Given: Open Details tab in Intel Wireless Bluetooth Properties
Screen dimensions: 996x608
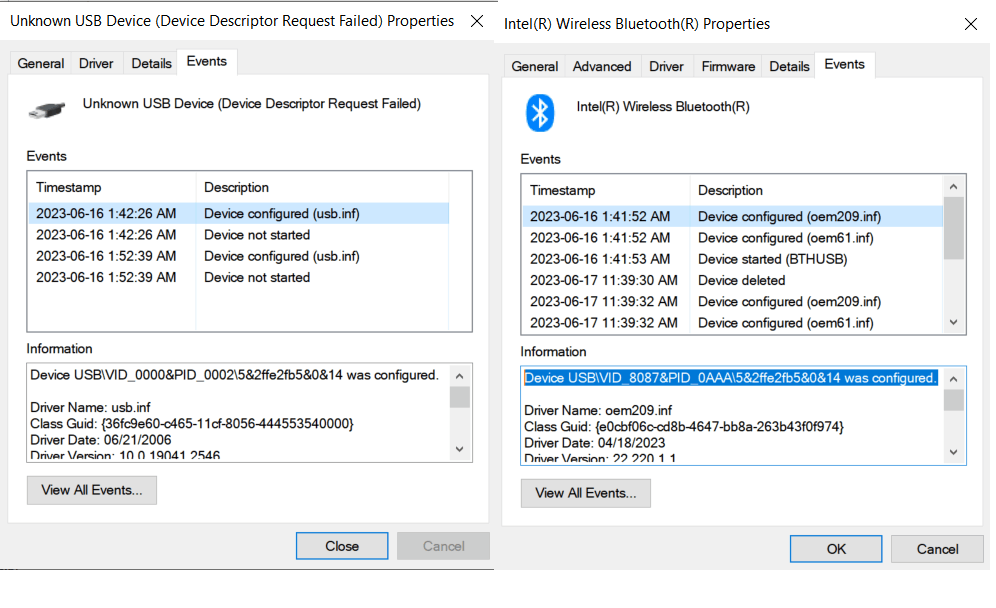Looking at the screenshot, I should (x=789, y=67).
